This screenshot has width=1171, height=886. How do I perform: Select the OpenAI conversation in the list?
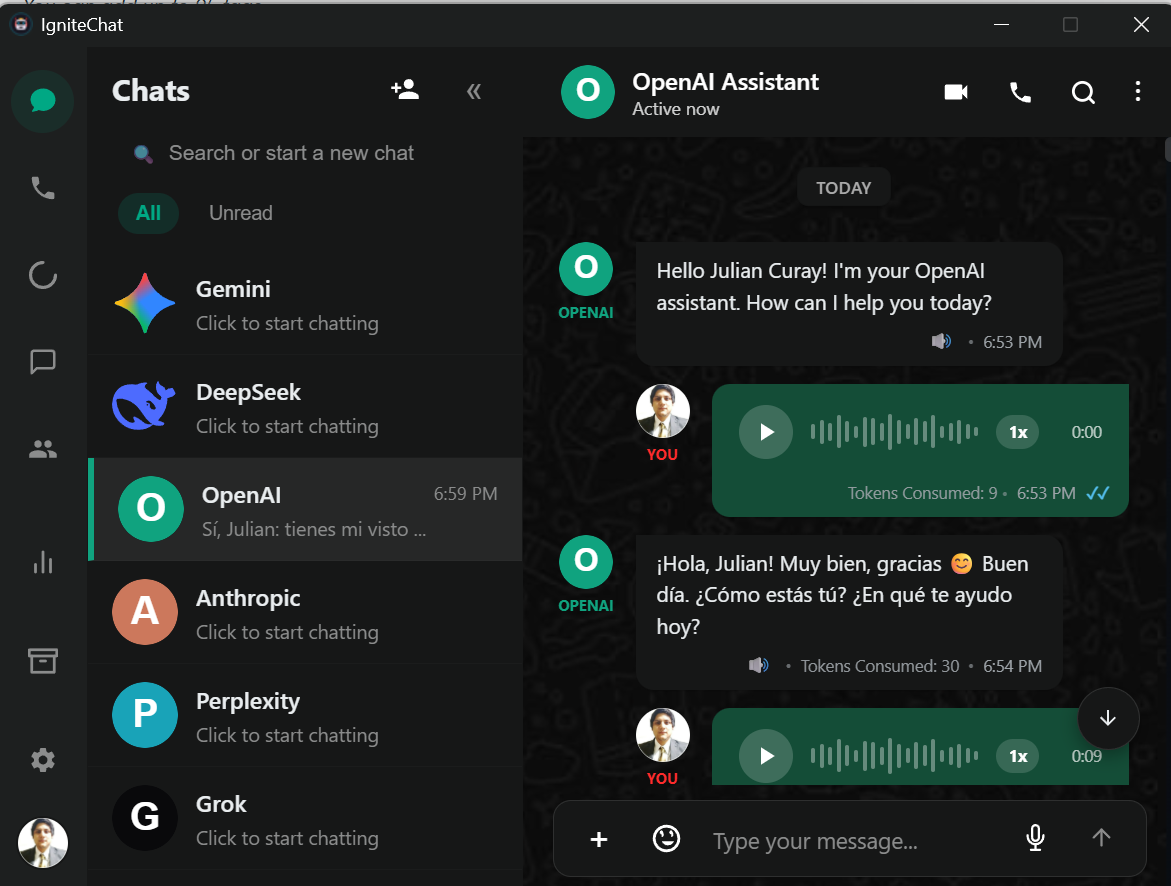pyautogui.click(x=305, y=509)
